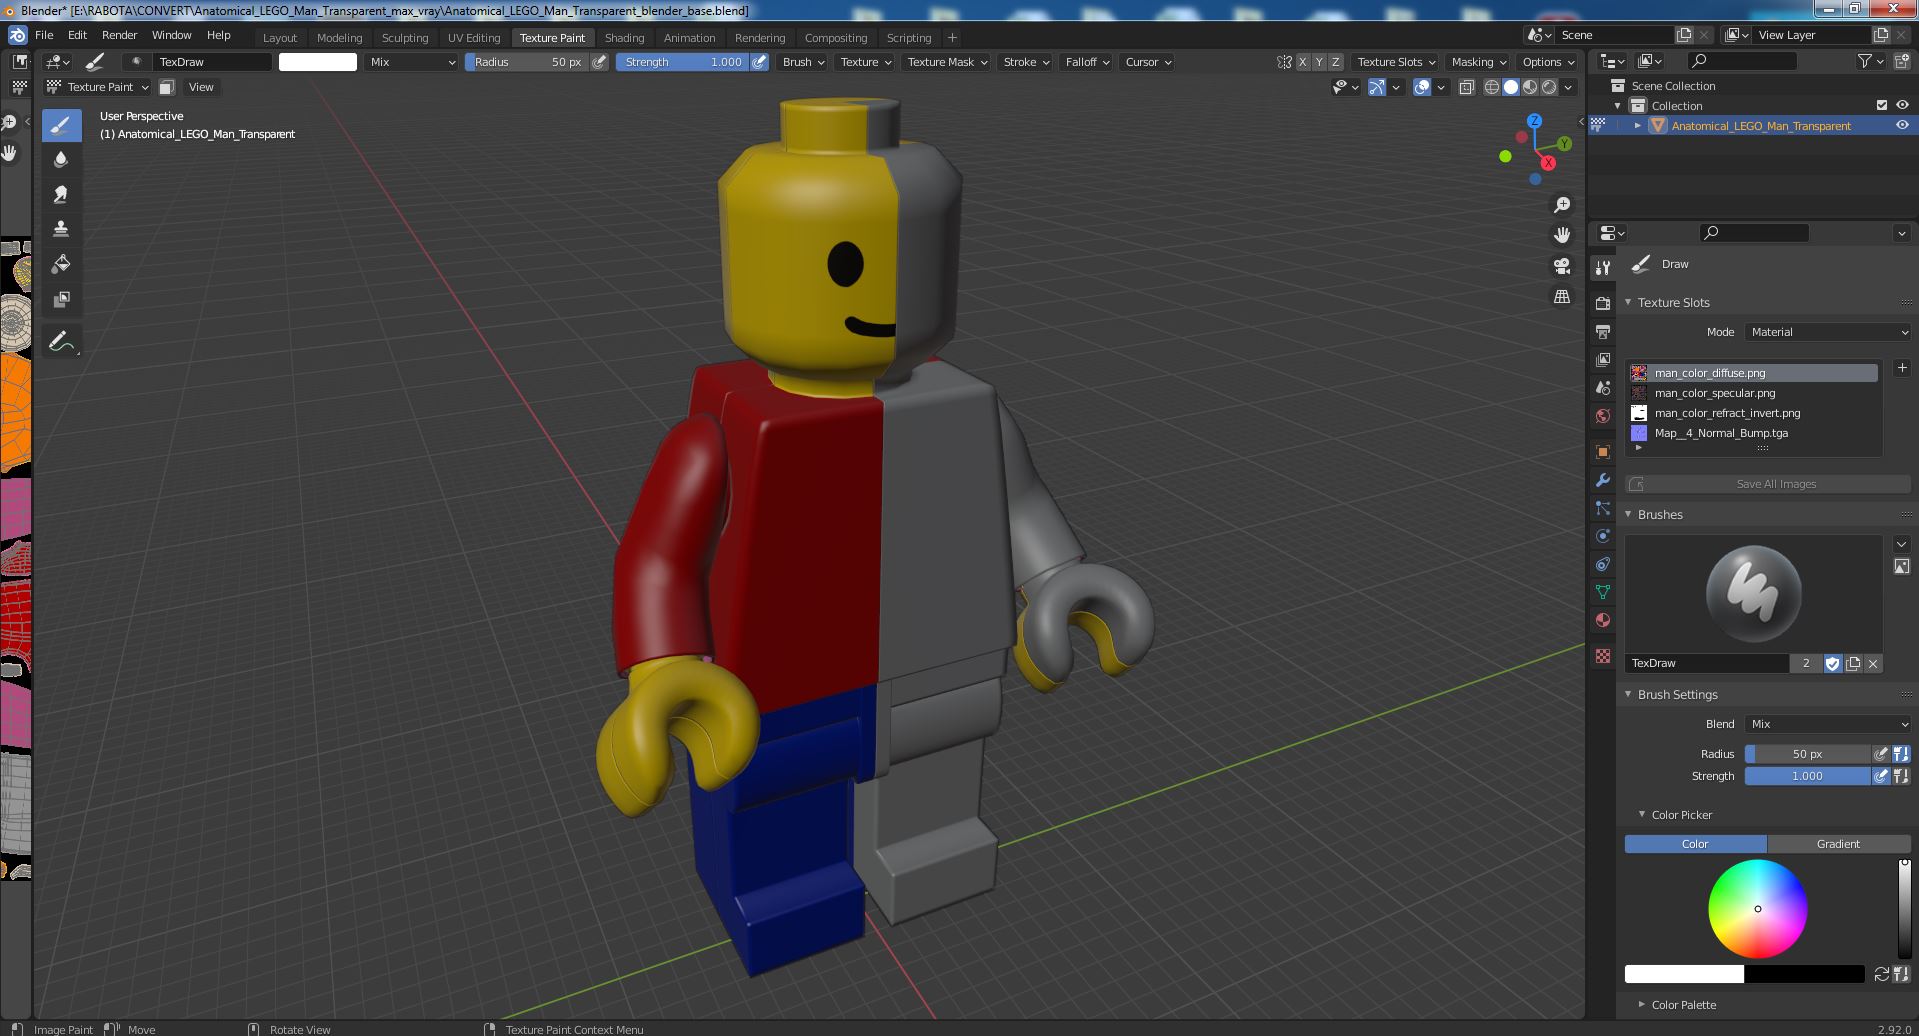The height and width of the screenshot is (1036, 1919).
Task: Open the Physics properties tab
Action: [1603, 536]
